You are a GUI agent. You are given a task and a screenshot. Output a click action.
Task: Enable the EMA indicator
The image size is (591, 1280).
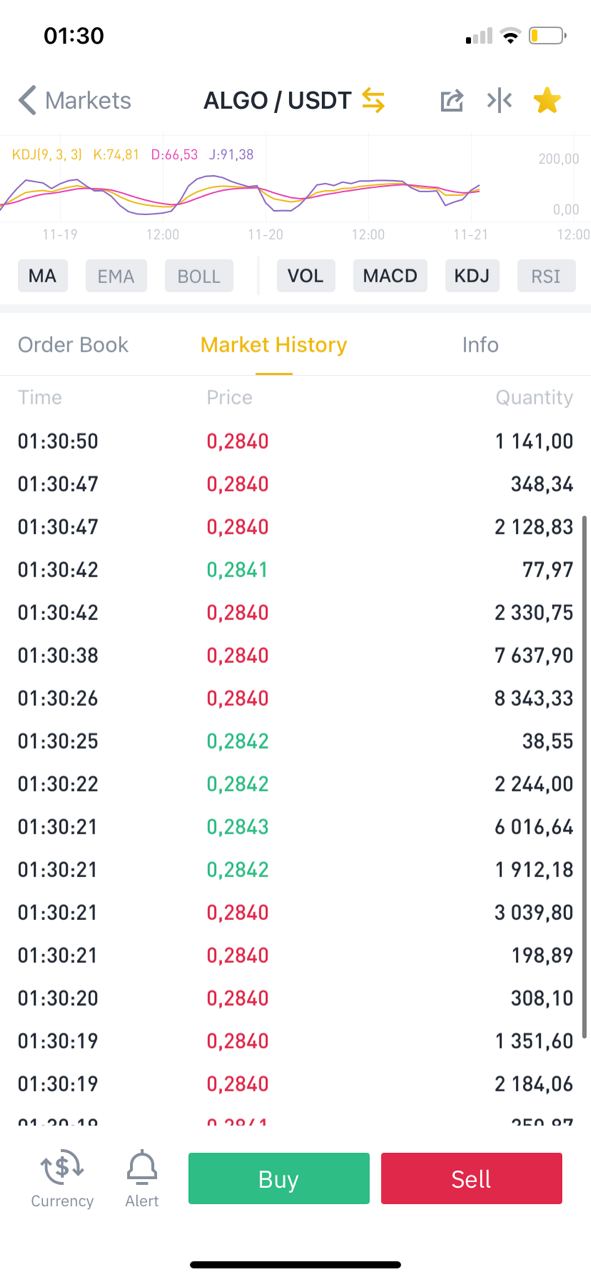116,276
